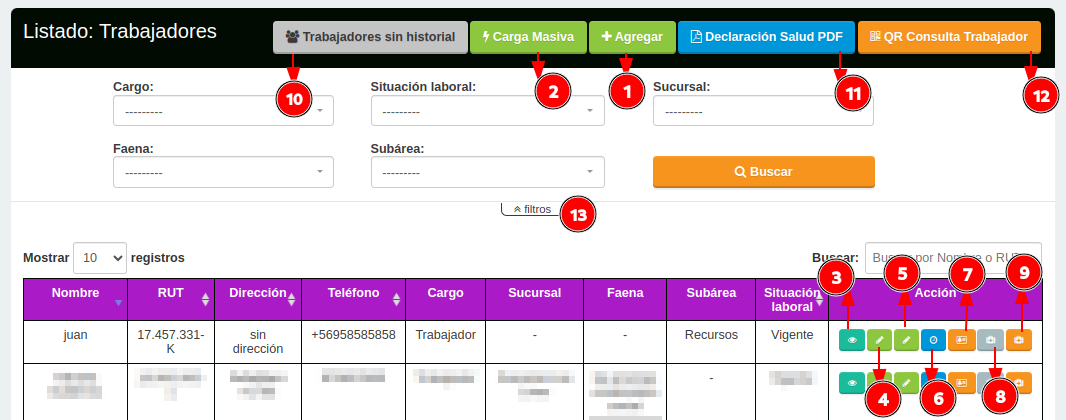1066x420 pixels.
Task: Click RUT cell 17.457.331-K
Action: pos(171,342)
